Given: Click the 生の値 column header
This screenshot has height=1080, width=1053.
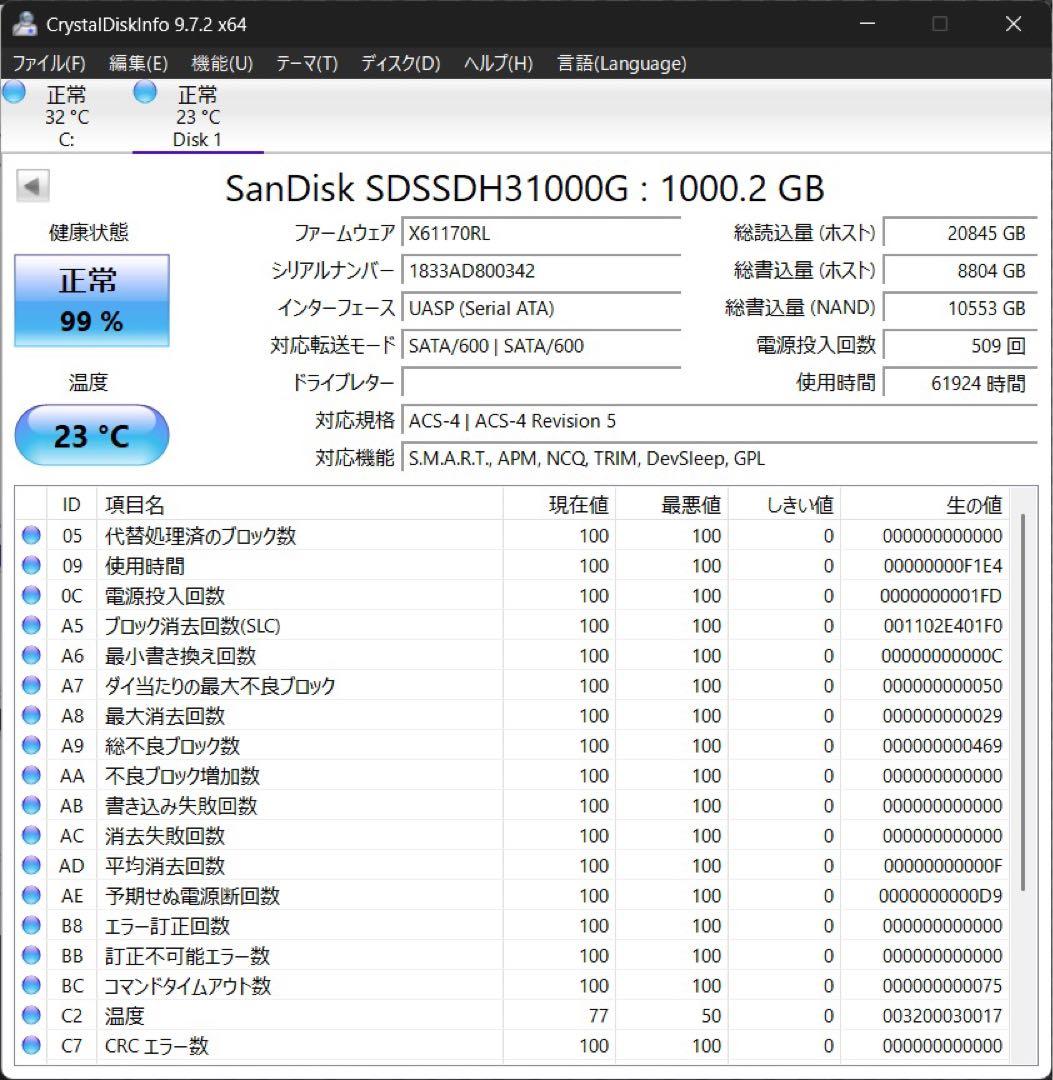Looking at the screenshot, I should [925, 505].
